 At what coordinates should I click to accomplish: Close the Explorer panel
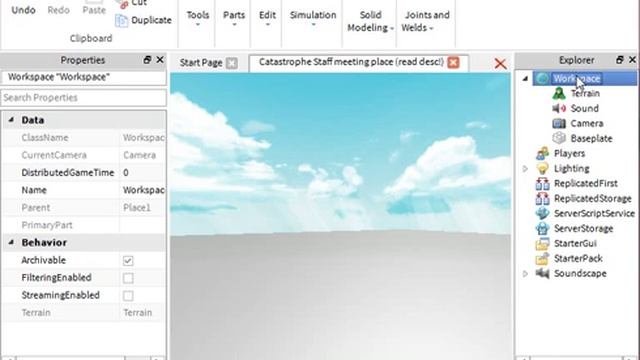[632, 60]
